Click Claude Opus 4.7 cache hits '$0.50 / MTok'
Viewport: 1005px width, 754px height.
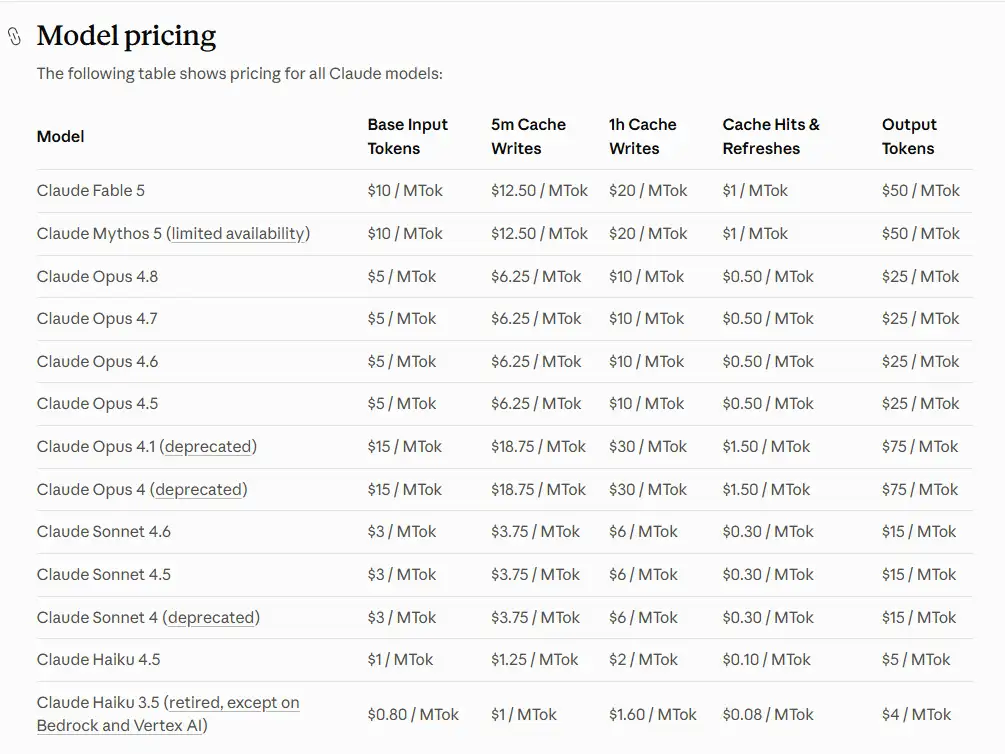(x=768, y=319)
